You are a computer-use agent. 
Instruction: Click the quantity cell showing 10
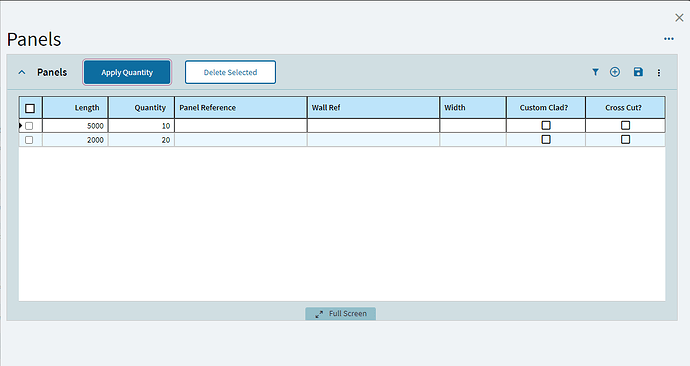tap(141, 126)
